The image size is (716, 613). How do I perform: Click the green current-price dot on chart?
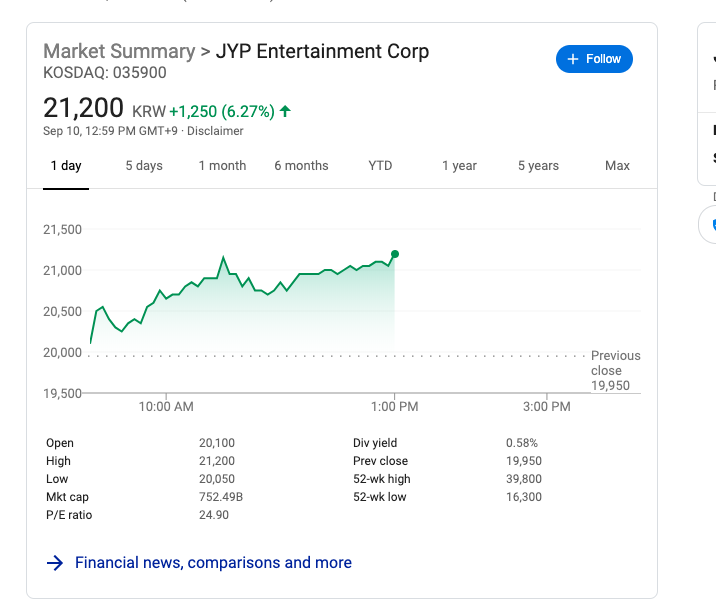[x=395, y=254]
